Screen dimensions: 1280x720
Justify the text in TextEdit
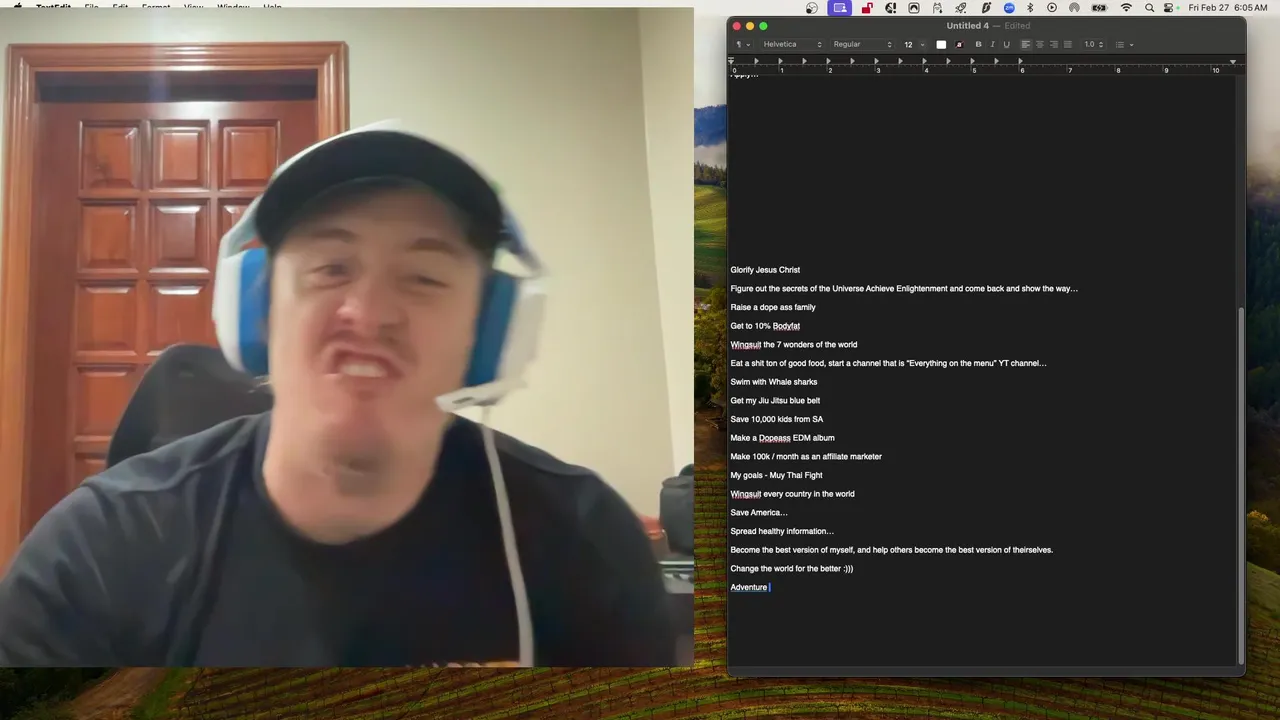tap(1068, 44)
